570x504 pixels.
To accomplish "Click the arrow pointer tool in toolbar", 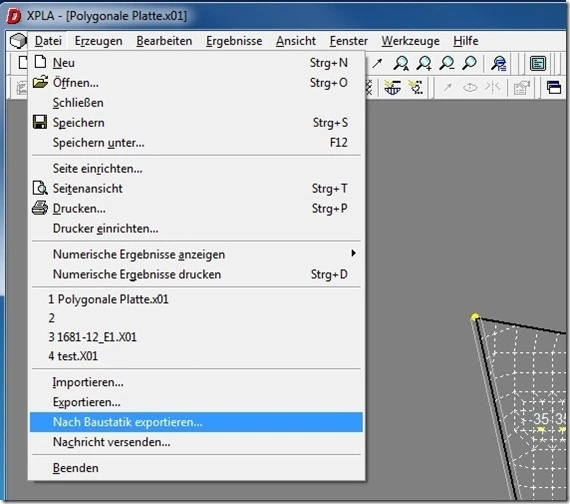I will point(377,64).
